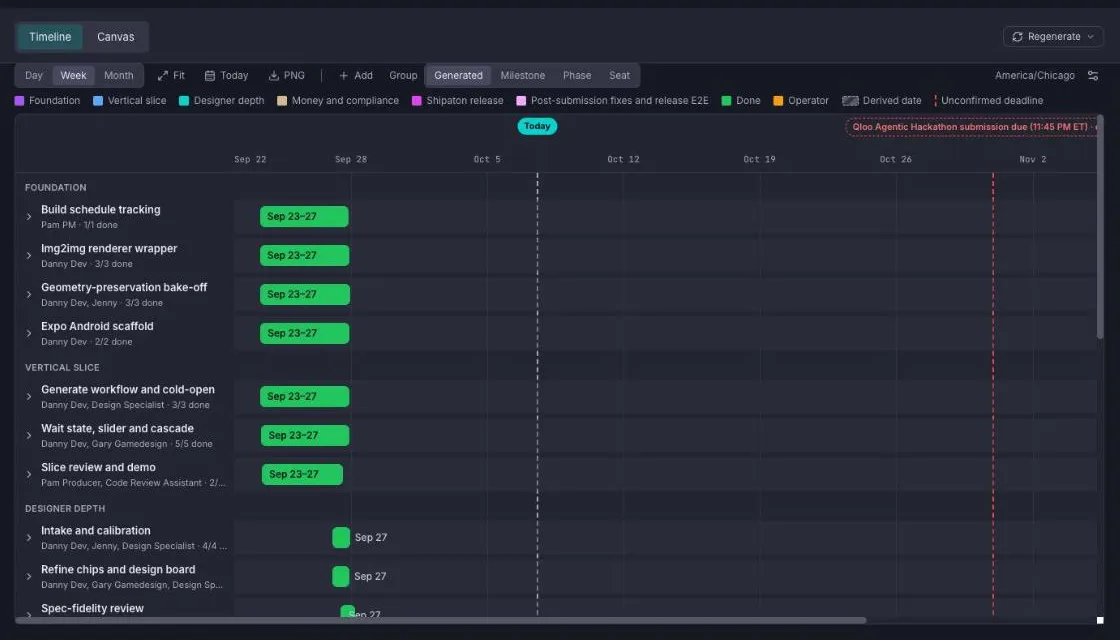The image size is (1120, 640).
Task: Click the VERTICAL SLICE section header
Action: click(62, 367)
